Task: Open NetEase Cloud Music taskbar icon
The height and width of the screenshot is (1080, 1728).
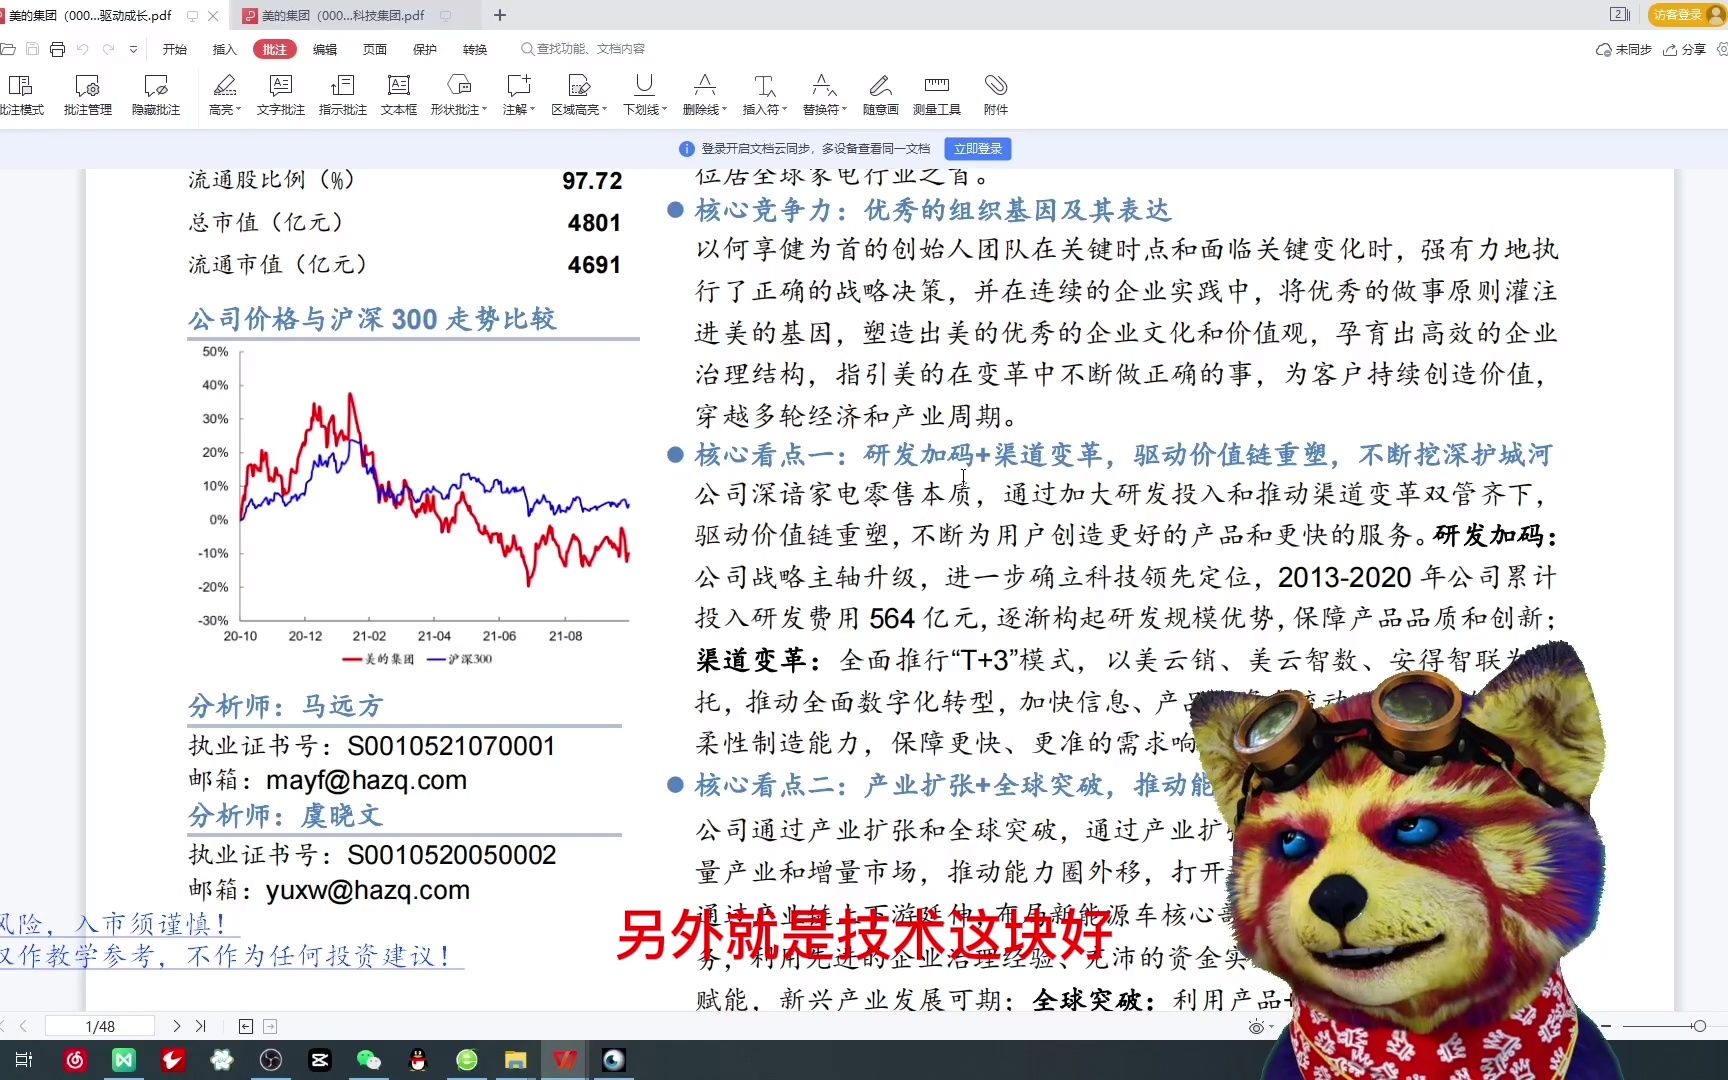Action: point(75,1060)
